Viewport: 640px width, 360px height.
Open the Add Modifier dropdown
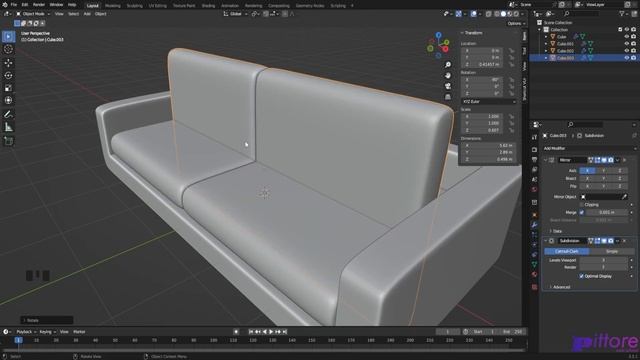pos(590,149)
